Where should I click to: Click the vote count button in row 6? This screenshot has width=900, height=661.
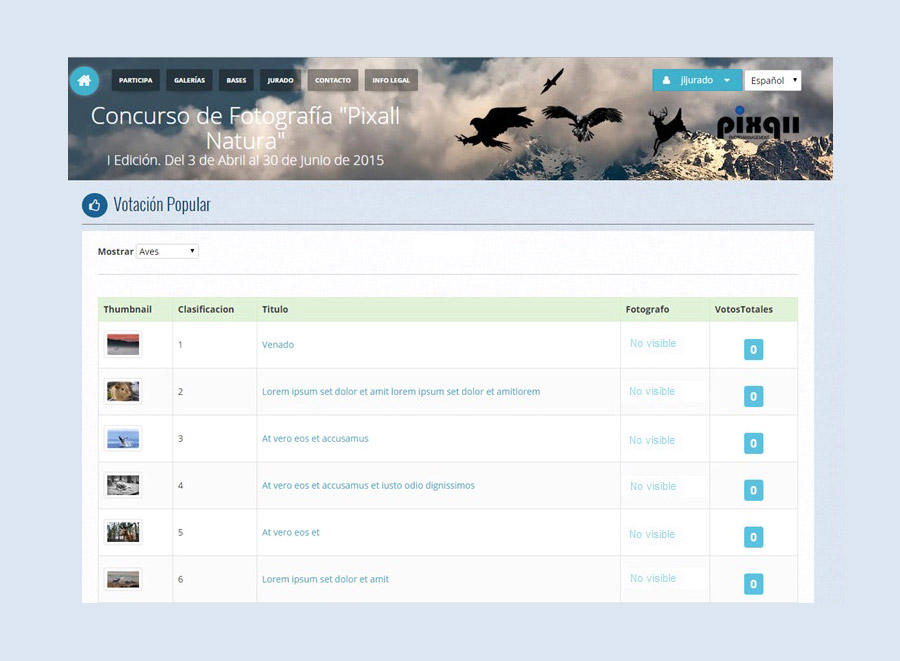754,584
